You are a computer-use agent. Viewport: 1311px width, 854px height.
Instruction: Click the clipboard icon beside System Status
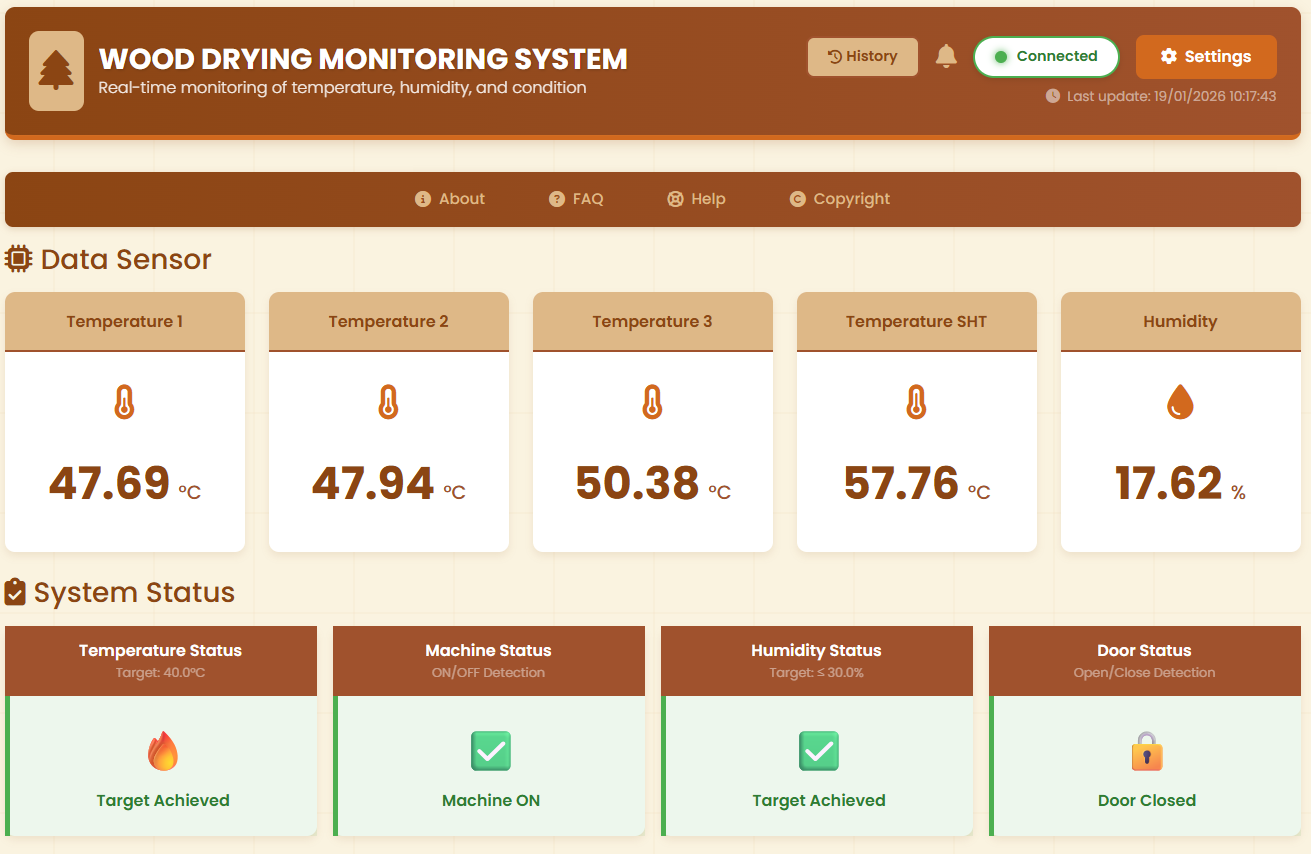(15, 592)
